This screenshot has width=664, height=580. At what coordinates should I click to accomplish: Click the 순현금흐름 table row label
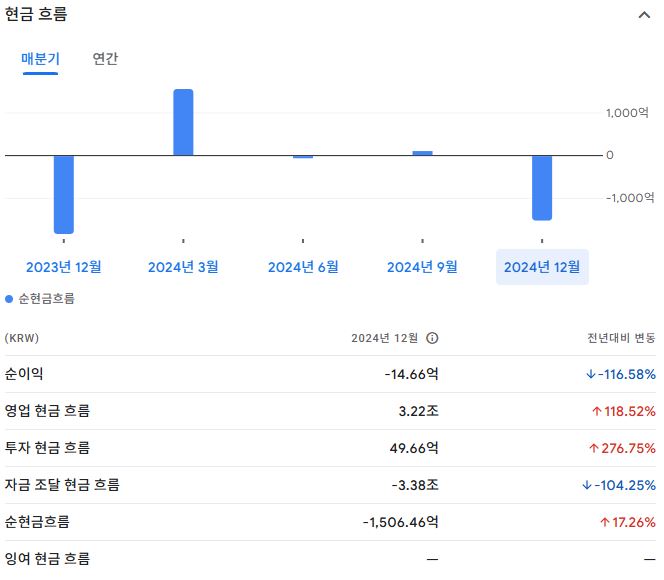click(x=37, y=522)
